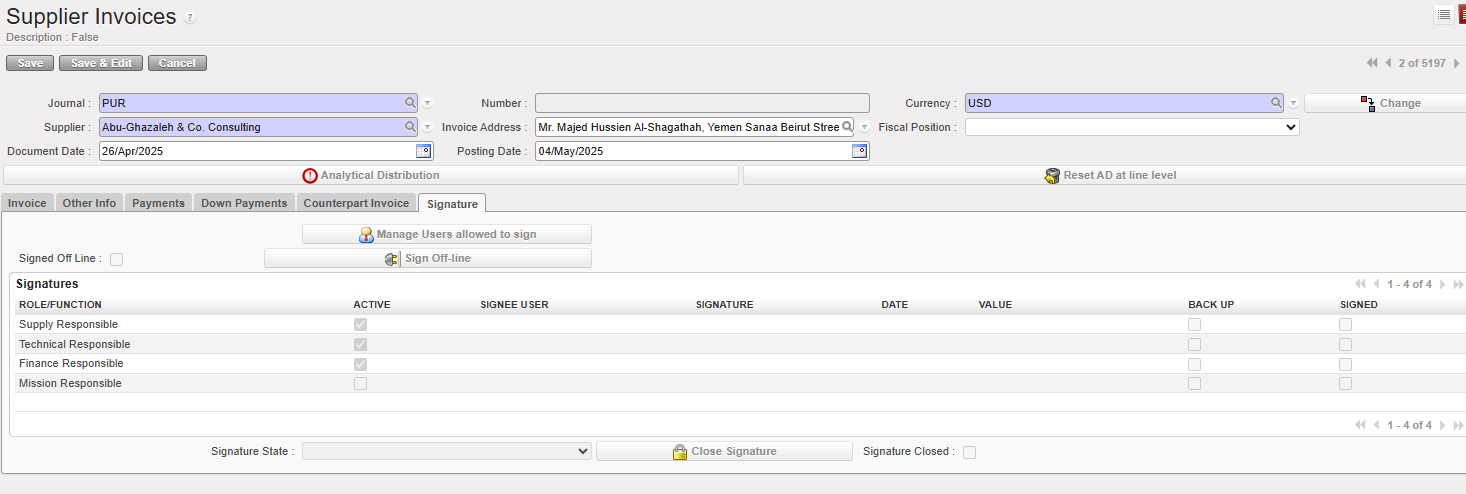Open calendar picker for Posting Date
1466x494 pixels.
(x=859, y=151)
